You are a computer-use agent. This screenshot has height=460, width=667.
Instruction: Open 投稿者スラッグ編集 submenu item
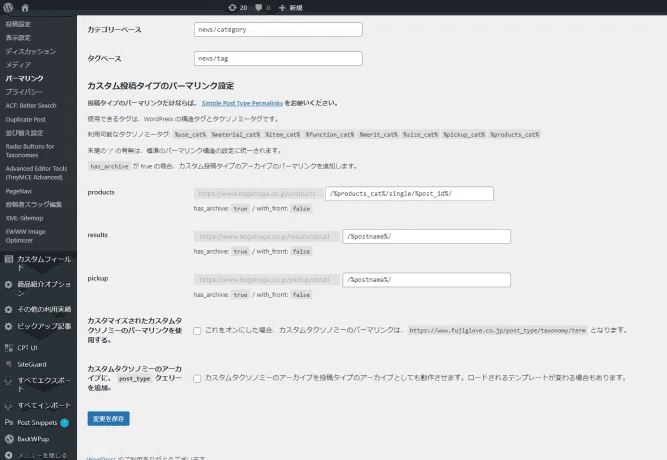34,204
